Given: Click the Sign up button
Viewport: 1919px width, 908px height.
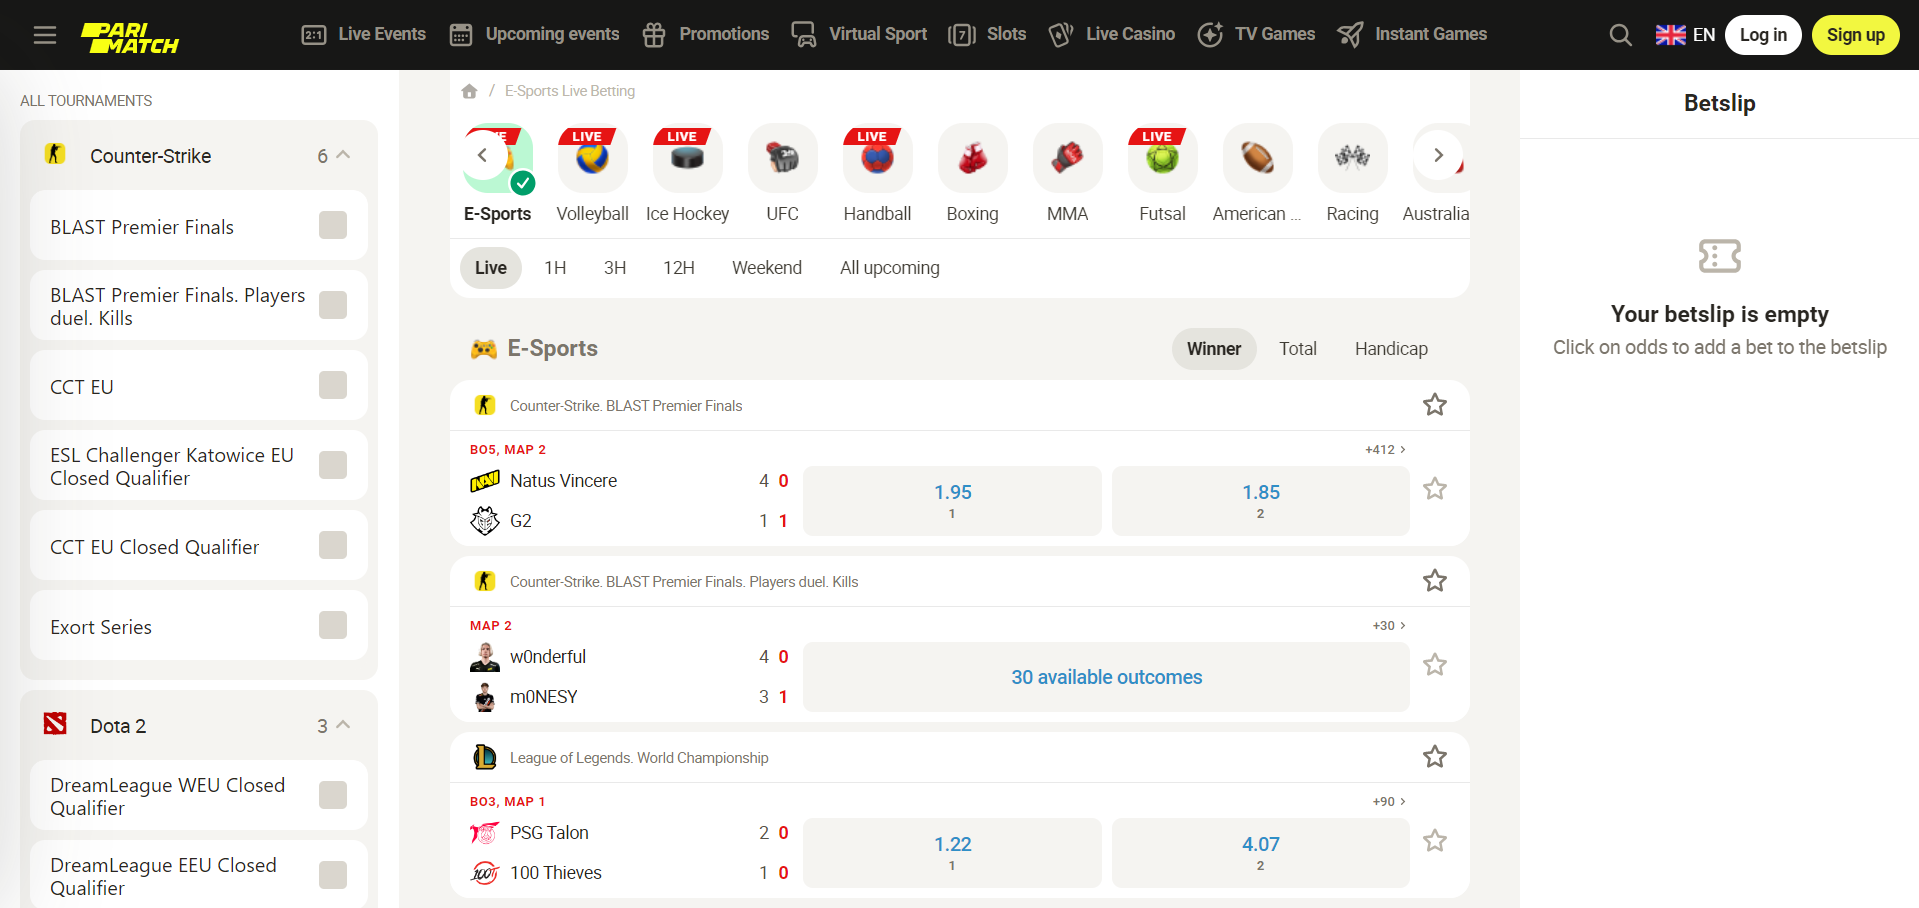Looking at the screenshot, I should pyautogui.click(x=1855, y=34).
